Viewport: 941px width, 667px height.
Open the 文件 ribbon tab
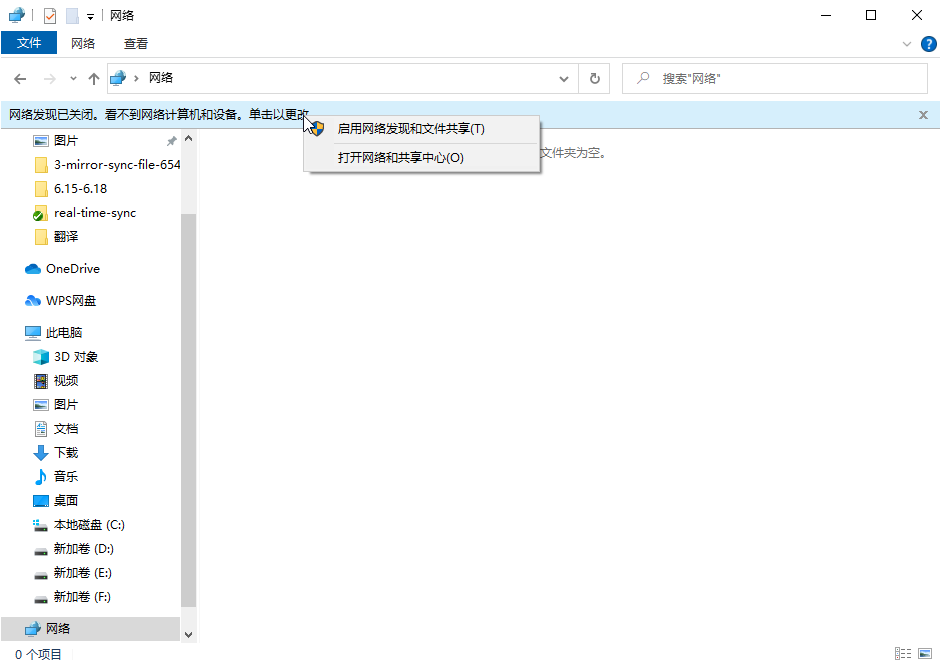click(x=29, y=43)
